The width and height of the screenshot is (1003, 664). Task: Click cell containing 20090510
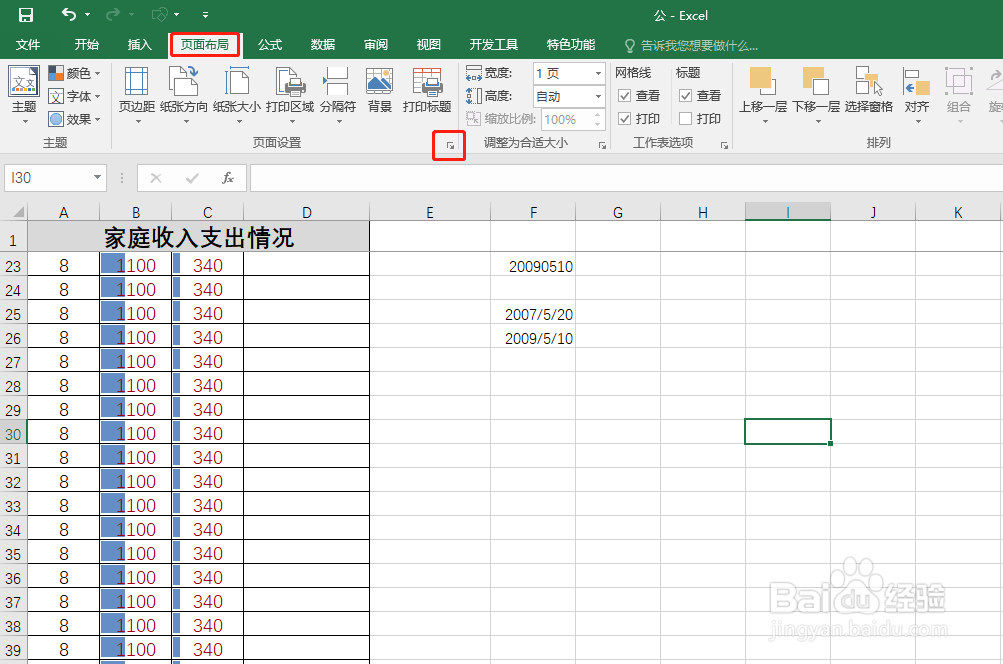pos(533,266)
